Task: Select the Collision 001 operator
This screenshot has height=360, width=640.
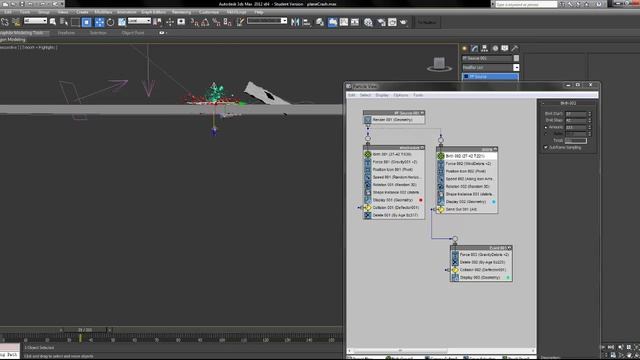Action: pyautogui.click(x=394, y=208)
